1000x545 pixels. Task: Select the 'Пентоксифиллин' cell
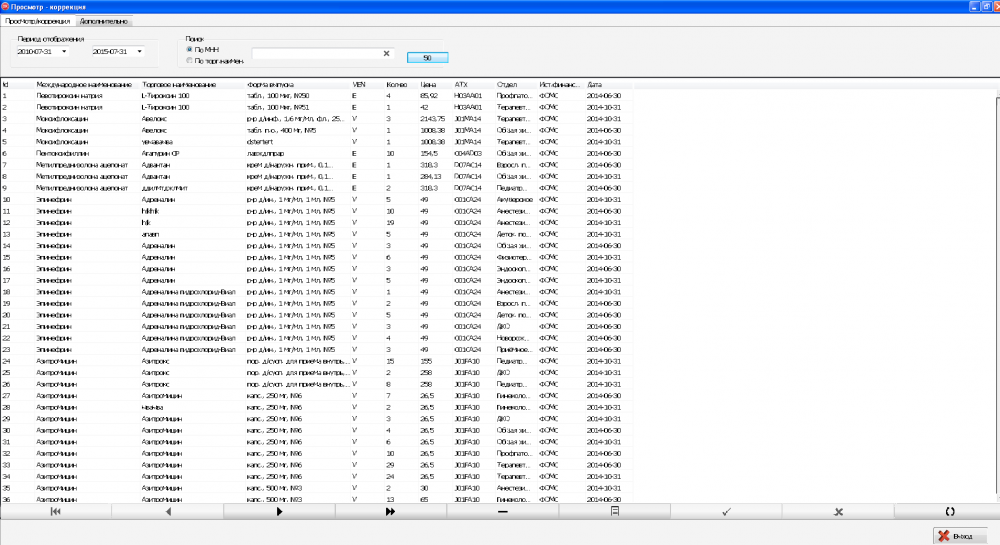(x=62, y=153)
